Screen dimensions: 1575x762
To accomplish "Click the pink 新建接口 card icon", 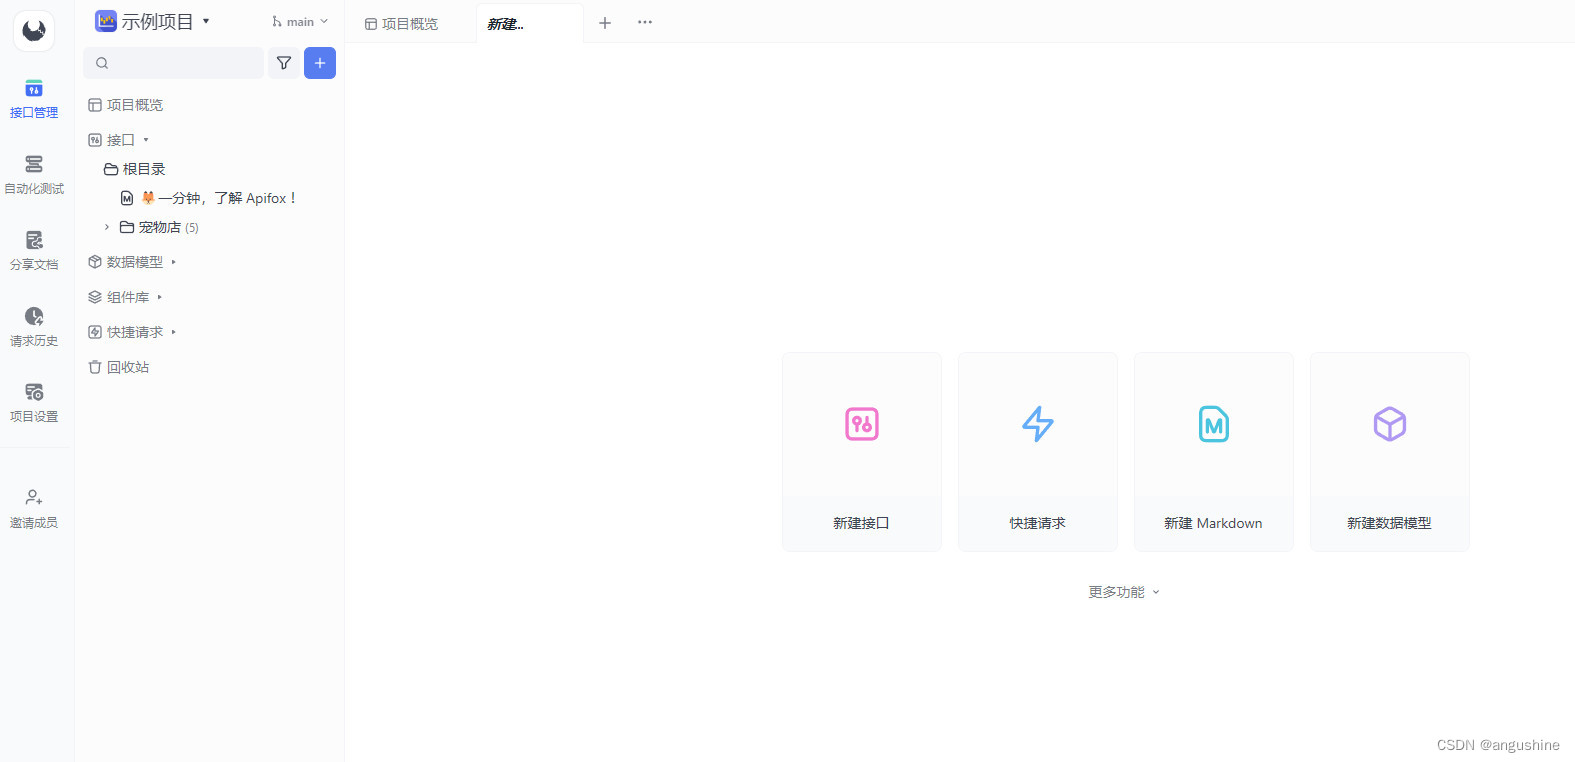I will pyautogui.click(x=862, y=424).
